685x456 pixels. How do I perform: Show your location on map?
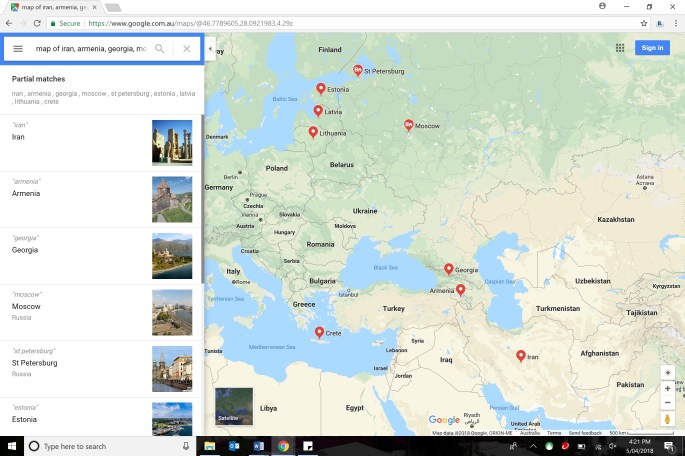(667, 373)
